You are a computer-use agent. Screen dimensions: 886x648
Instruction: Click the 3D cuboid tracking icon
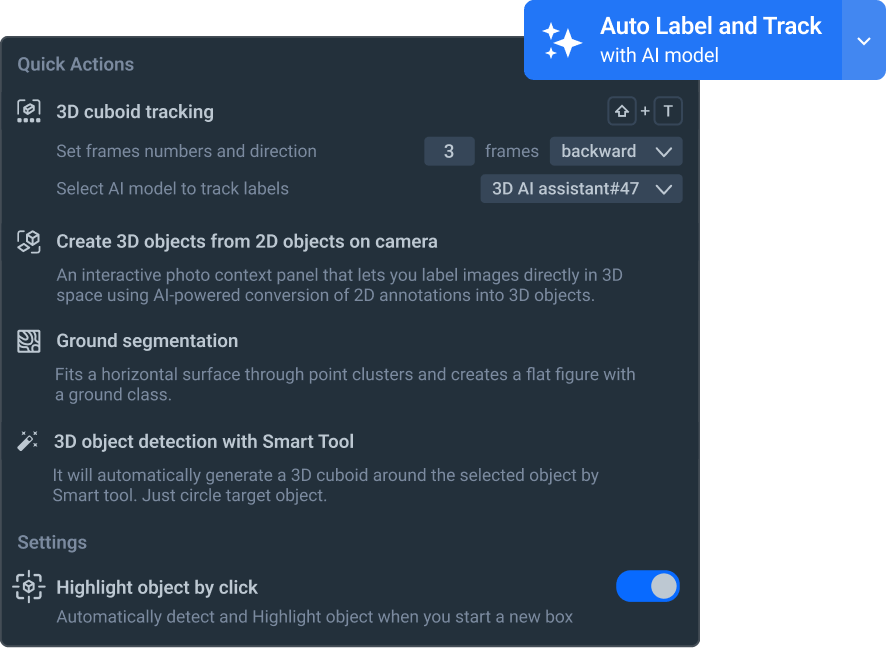click(x=29, y=111)
